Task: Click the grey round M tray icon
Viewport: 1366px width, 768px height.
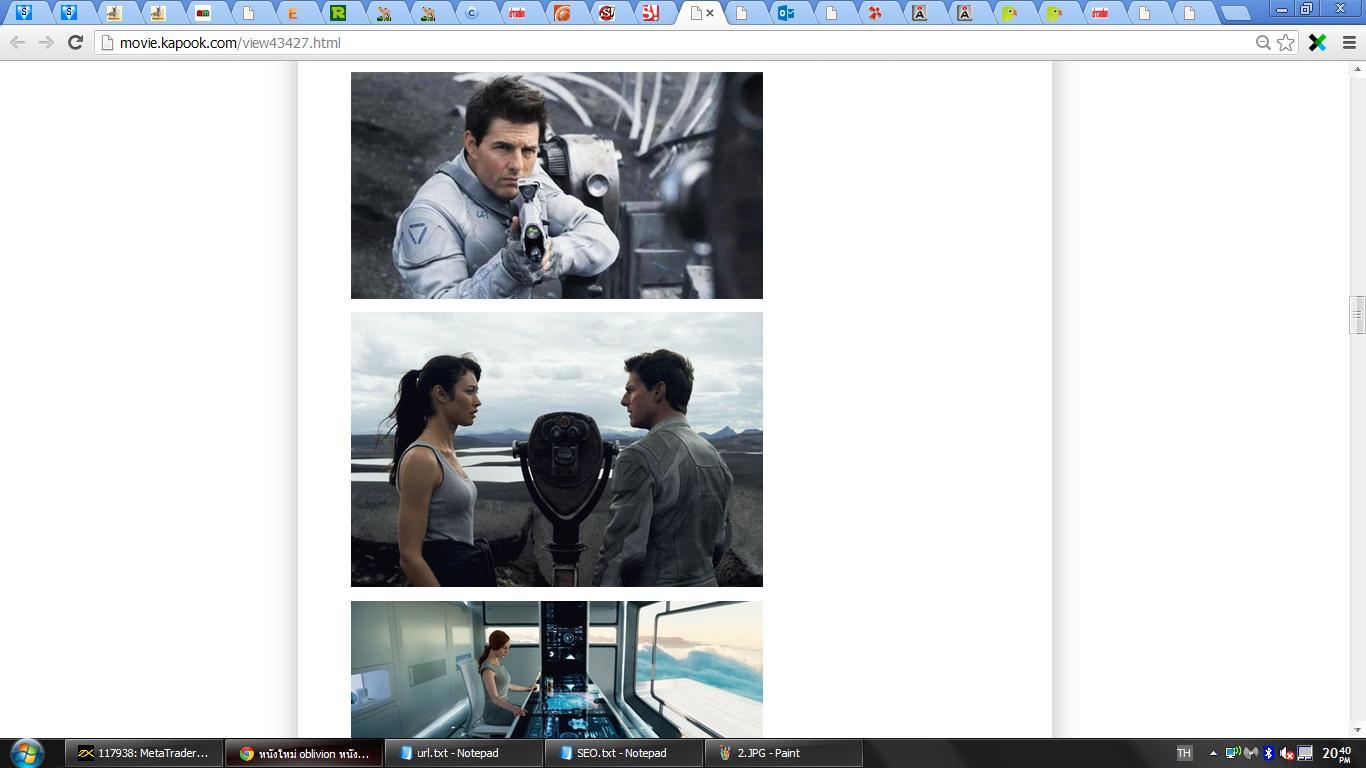Action: 1250,753
